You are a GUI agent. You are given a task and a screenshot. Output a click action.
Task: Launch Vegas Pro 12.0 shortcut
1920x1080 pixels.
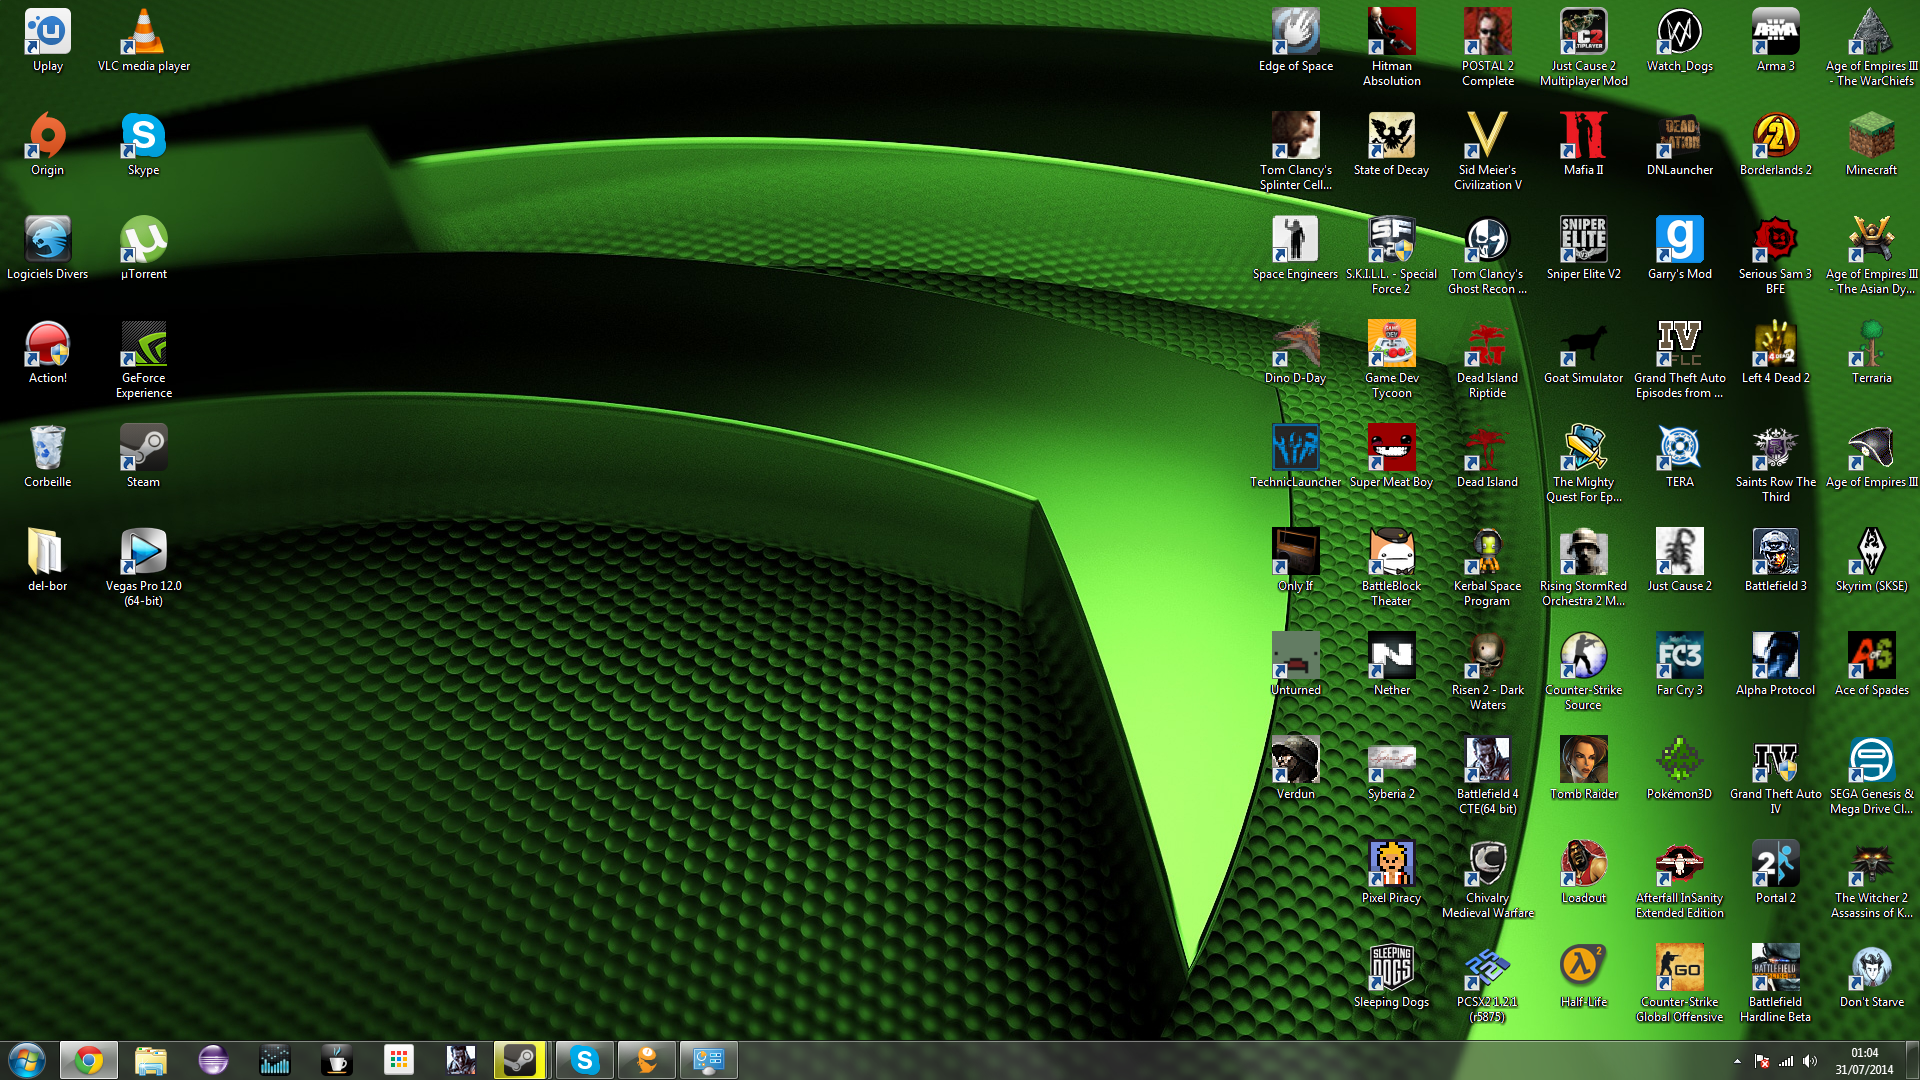(x=143, y=568)
